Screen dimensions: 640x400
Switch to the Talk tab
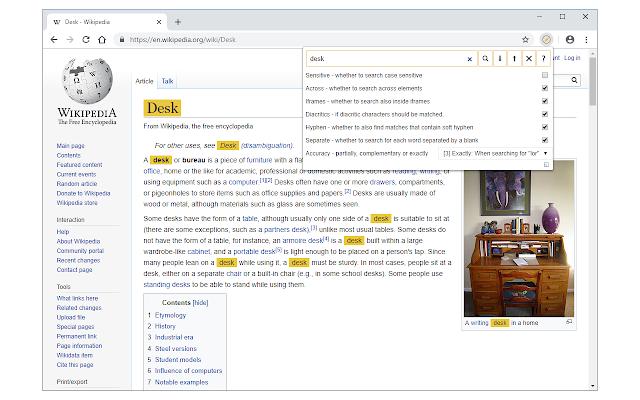coord(167,81)
